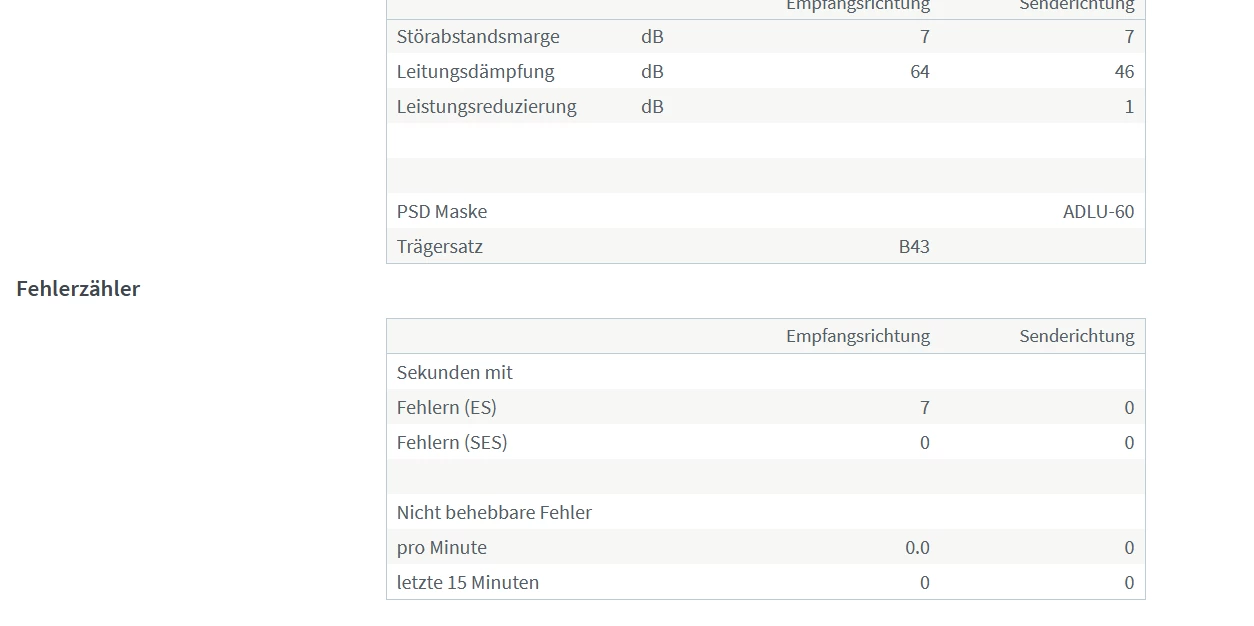Screen dimensions: 1254x626
Task: Click the Leistungsreduzierung send value 1
Action: tap(1130, 107)
